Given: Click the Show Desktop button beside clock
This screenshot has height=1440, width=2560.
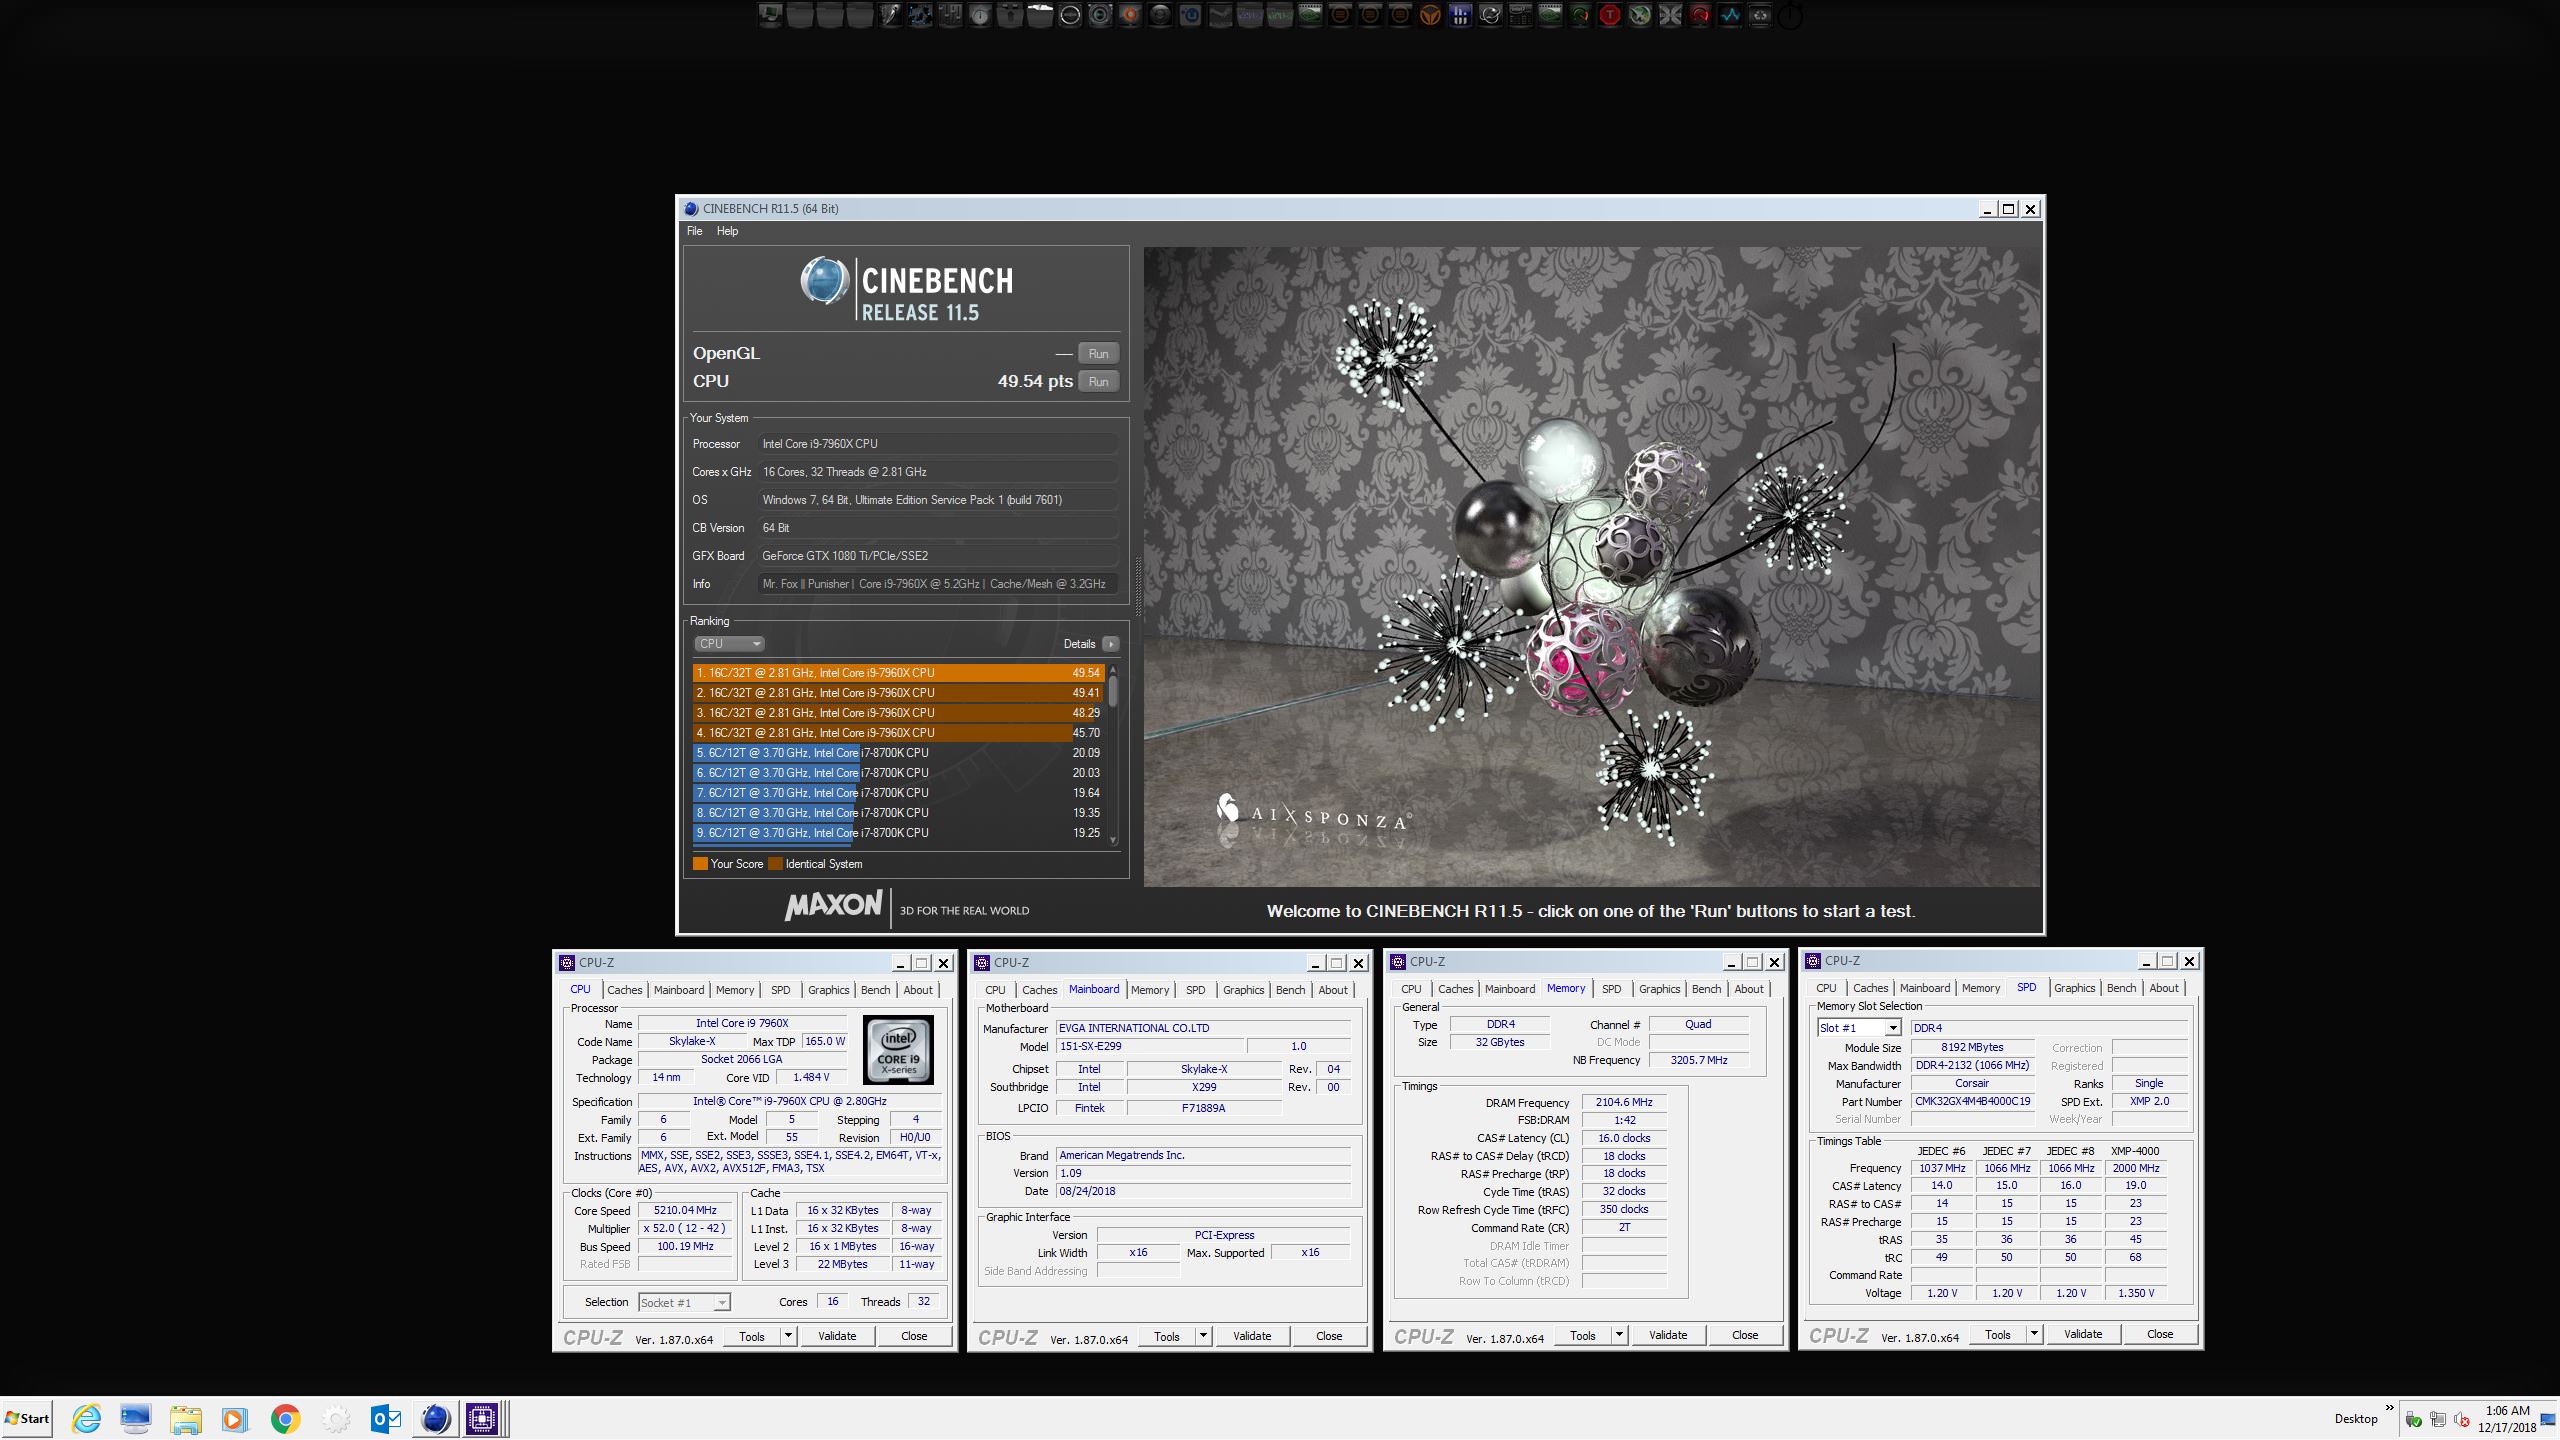Looking at the screenshot, I should (x=2548, y=1420).
